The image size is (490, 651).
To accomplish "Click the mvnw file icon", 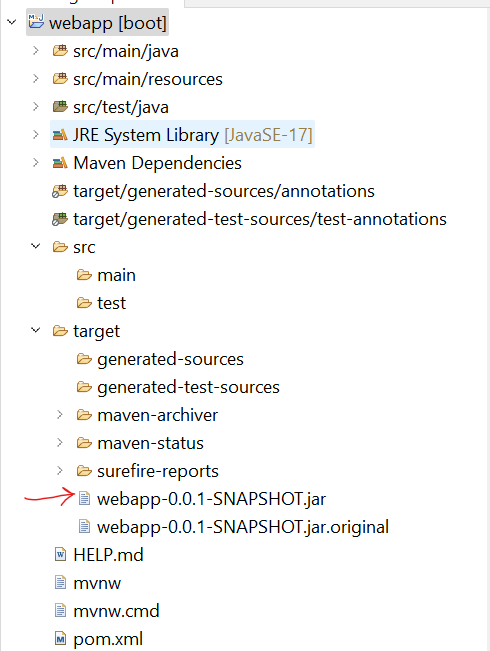I will (x=61, y=582).
